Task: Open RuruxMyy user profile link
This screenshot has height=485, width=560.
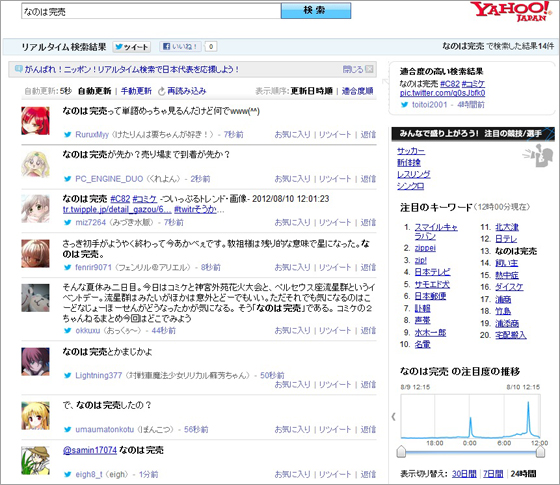Action: [92, 135]
